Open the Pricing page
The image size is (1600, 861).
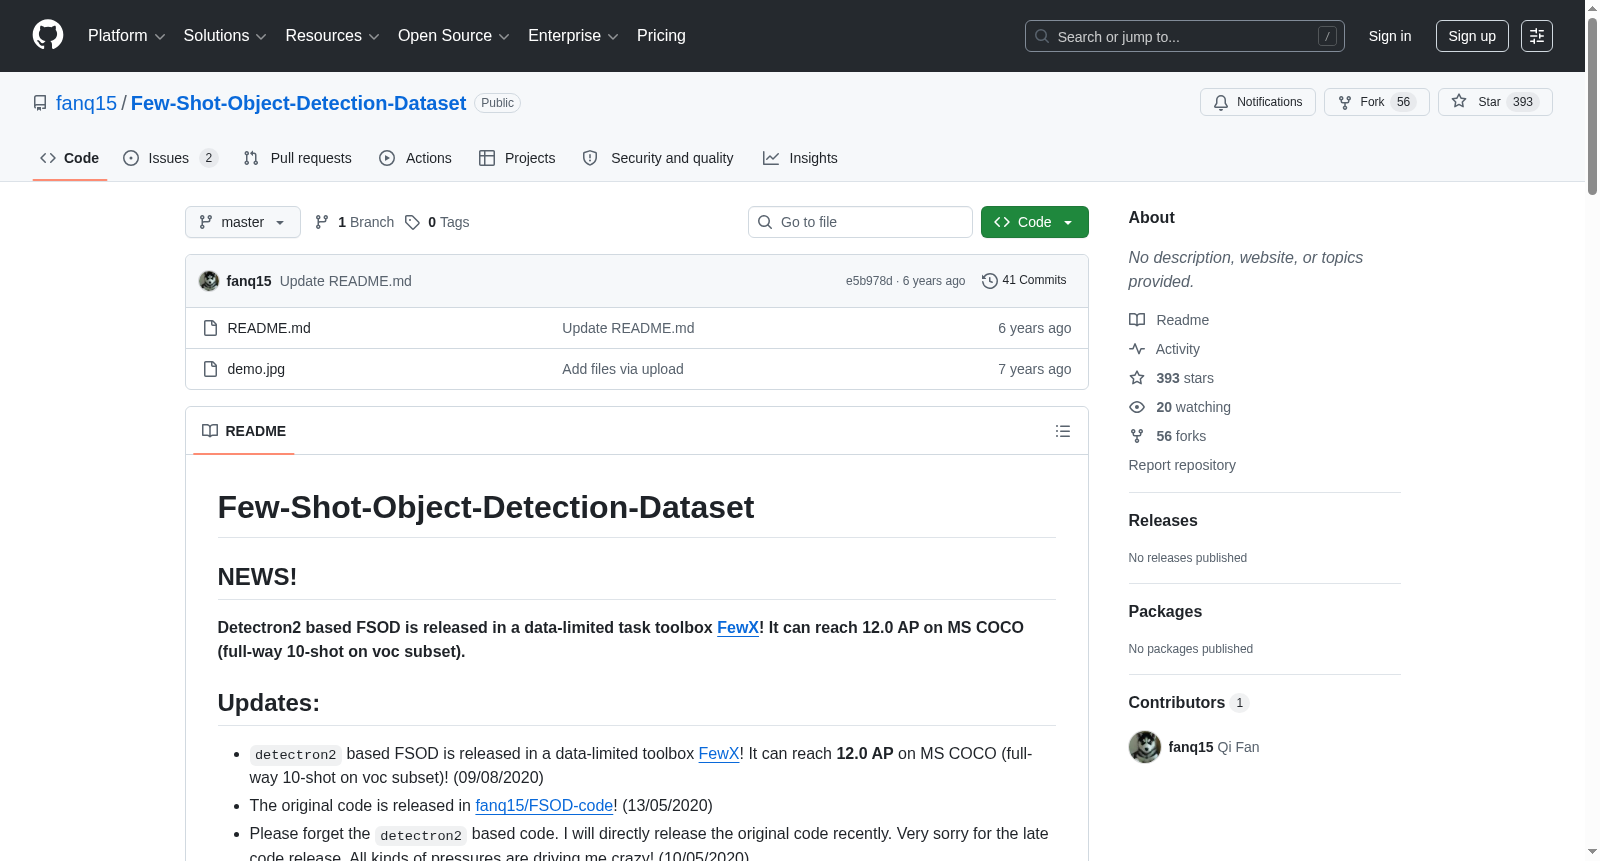[x=661, y=36]
